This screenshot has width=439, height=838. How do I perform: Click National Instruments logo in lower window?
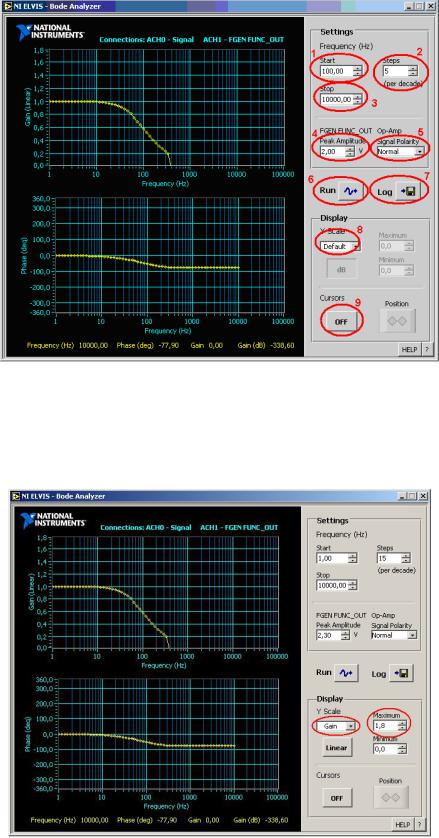click(x=53, y=520)
